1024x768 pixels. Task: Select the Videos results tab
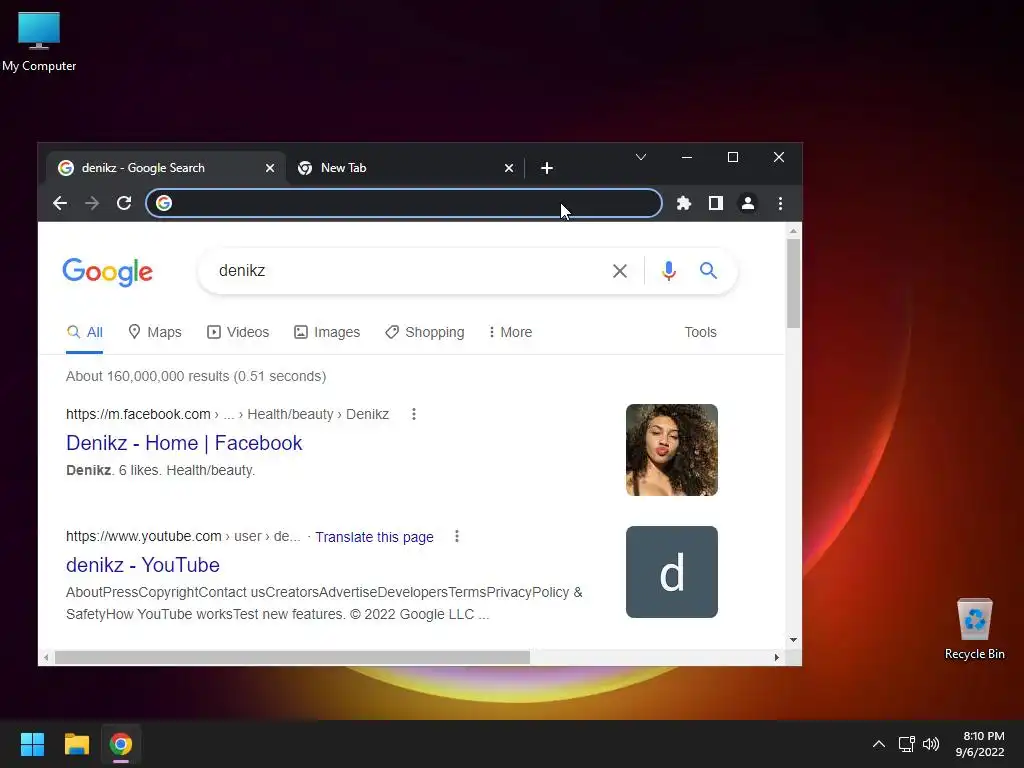click(238, 332)
